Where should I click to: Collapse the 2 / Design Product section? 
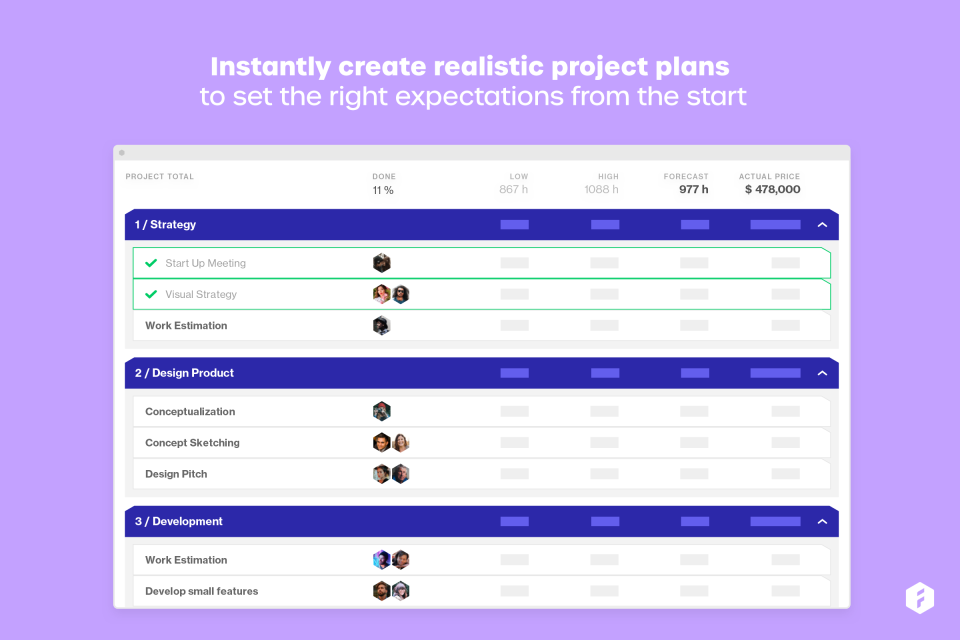(x=822, y=373)
